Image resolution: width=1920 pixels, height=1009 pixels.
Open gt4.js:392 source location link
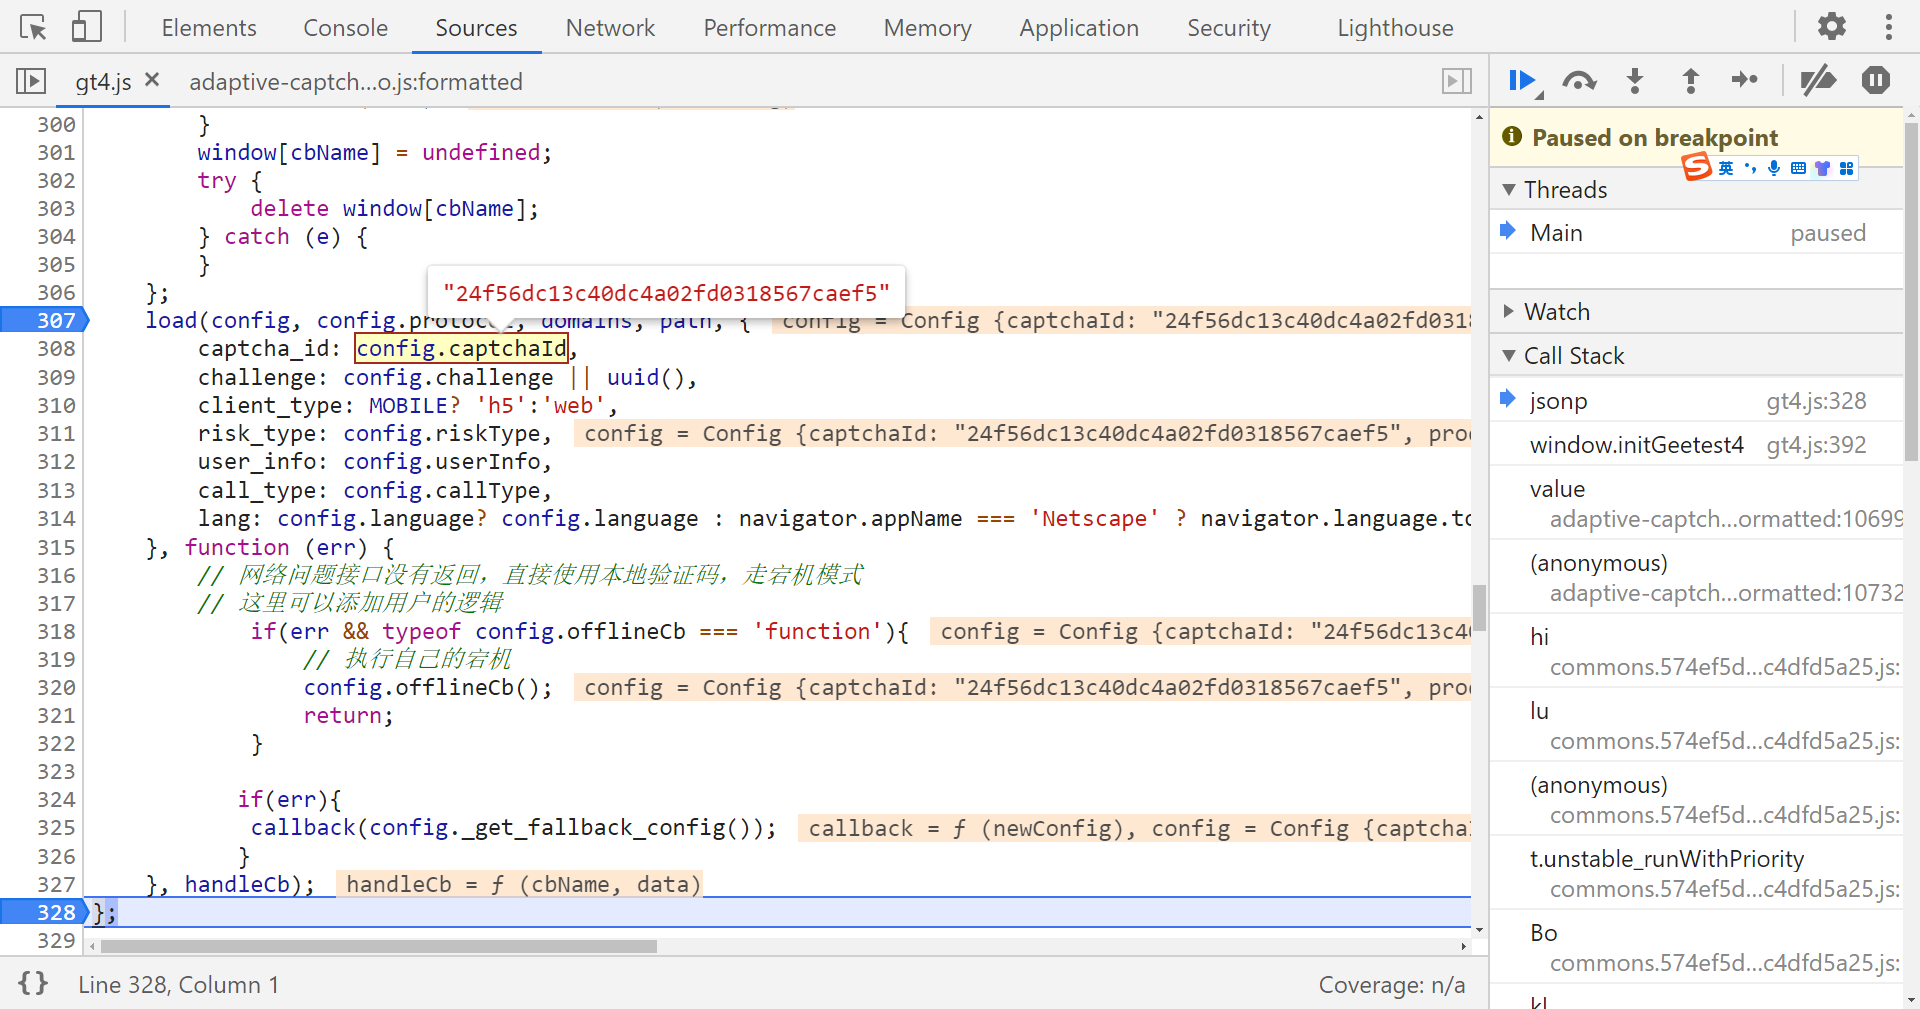[x=1816, y=444]
